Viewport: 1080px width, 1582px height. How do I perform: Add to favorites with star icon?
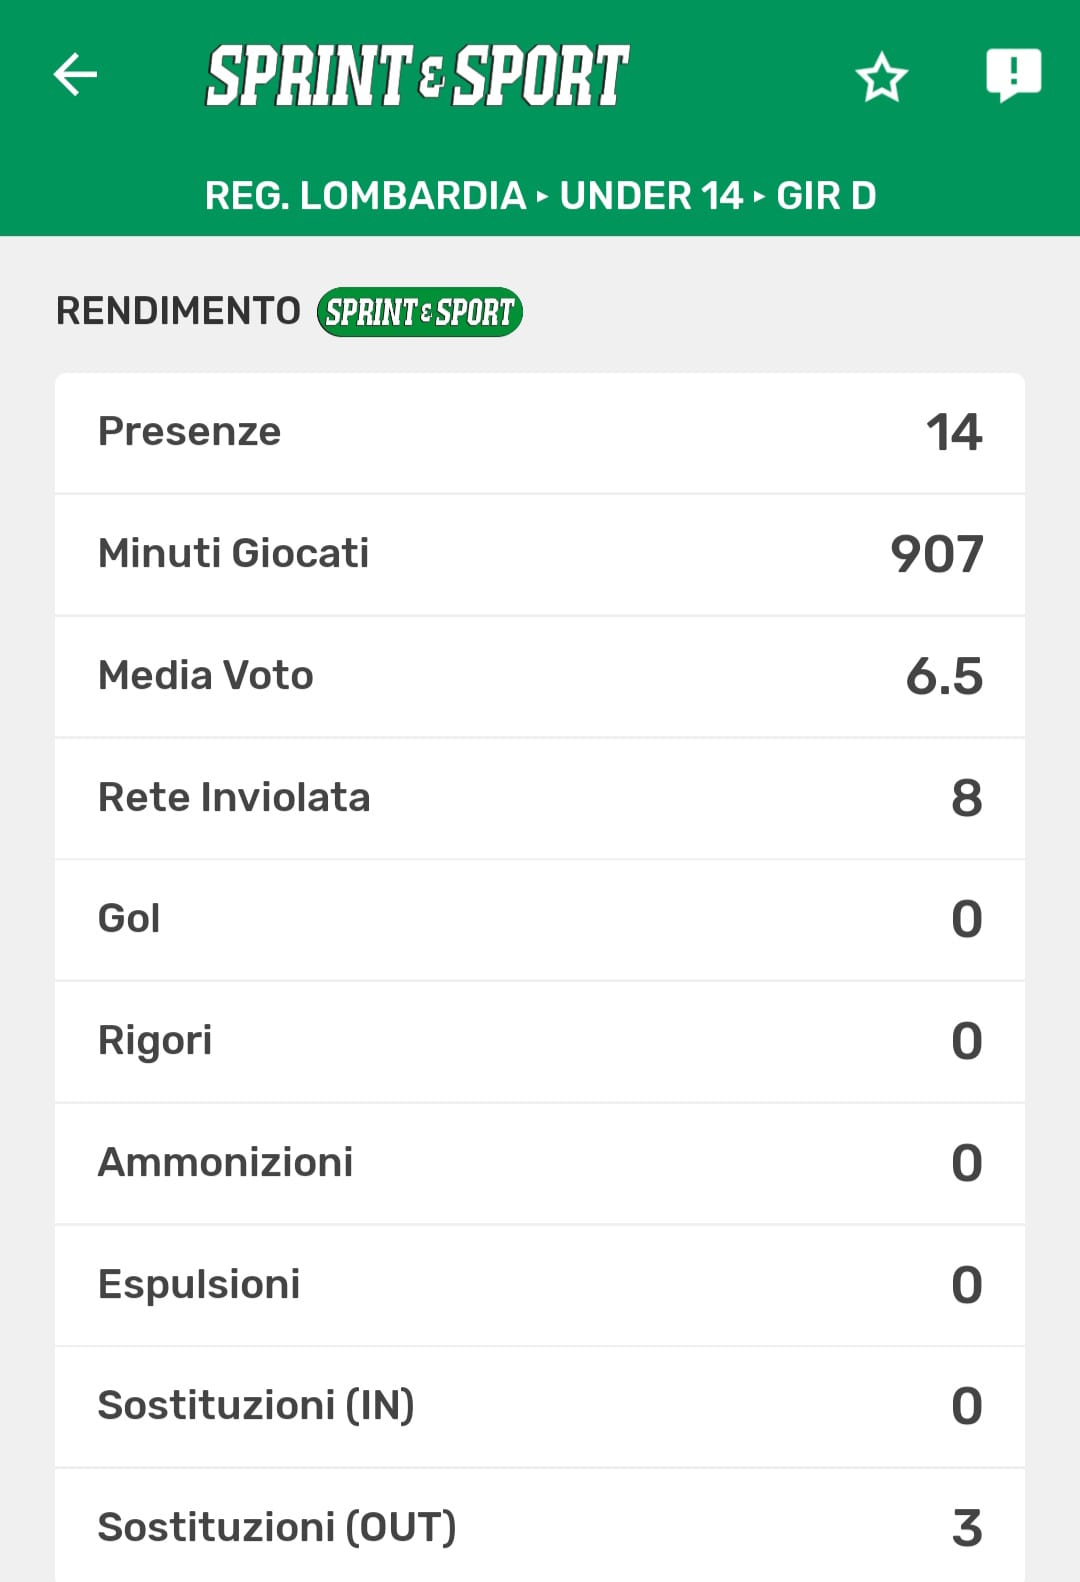[881, 77]
